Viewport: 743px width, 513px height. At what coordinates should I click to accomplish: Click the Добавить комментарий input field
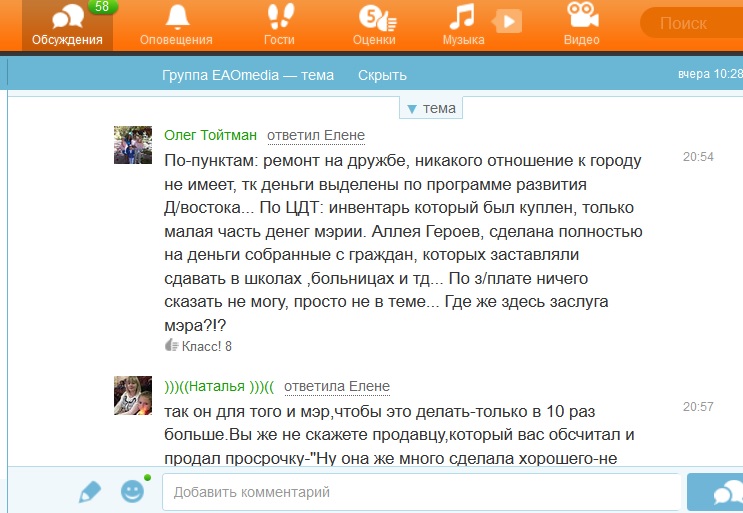coord(422,492)
